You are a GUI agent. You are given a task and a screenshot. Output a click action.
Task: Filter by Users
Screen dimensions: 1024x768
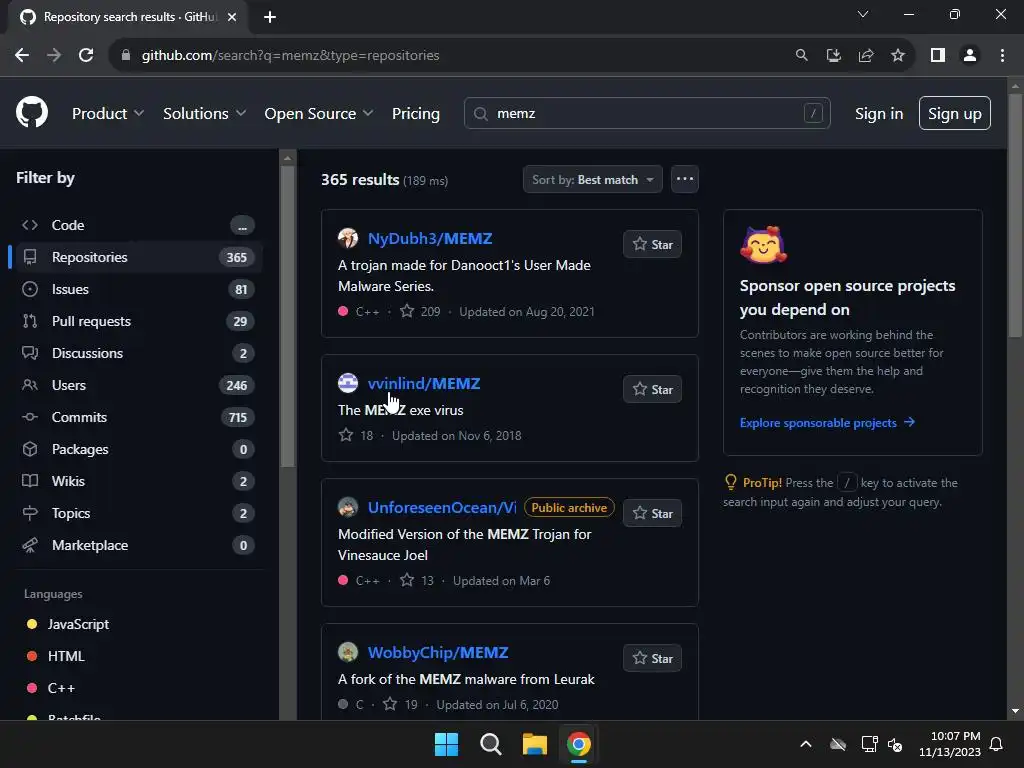pos(137,385)
